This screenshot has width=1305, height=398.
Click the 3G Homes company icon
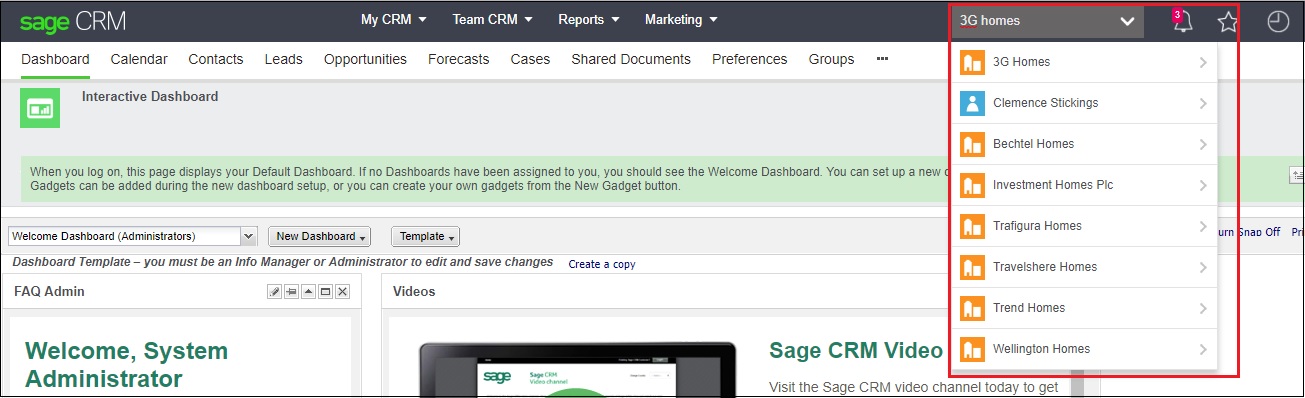[971, 62]
